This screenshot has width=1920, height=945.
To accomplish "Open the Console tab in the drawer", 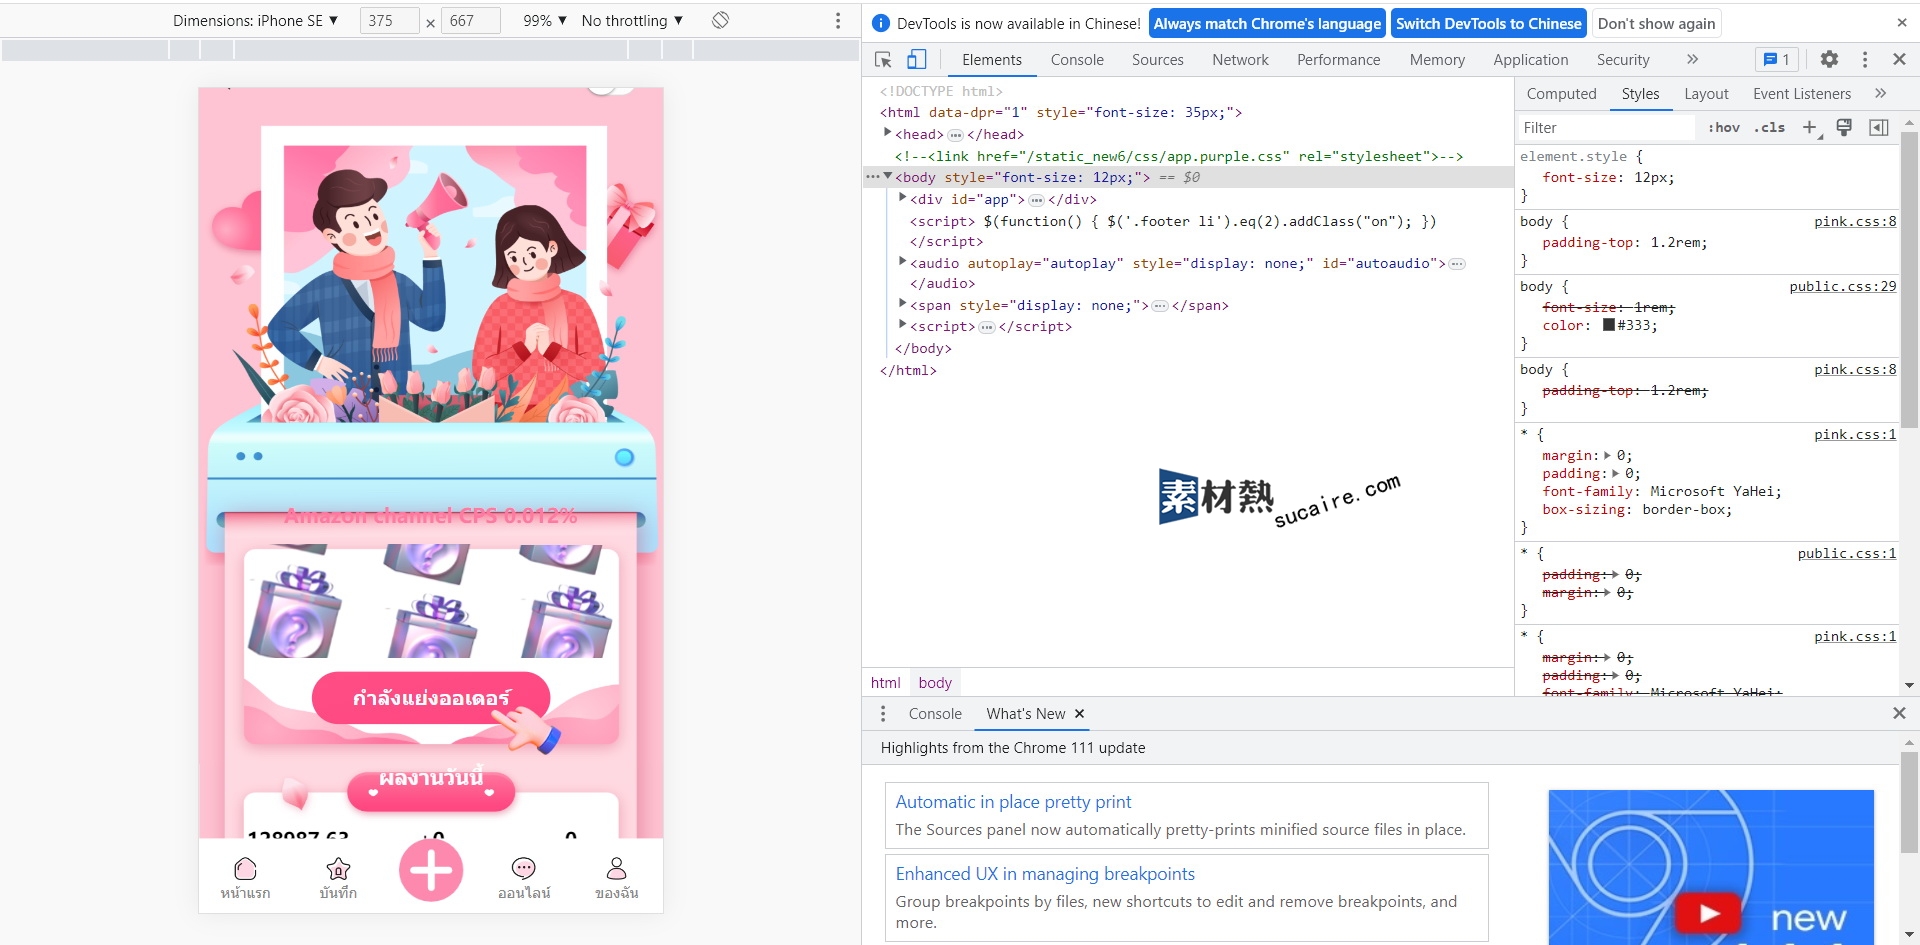I will tap(935, 714).
